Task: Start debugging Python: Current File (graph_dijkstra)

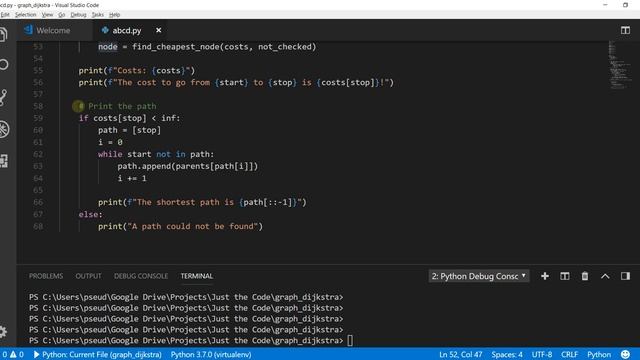Action: pyautogui.click(x=98, y=354)
